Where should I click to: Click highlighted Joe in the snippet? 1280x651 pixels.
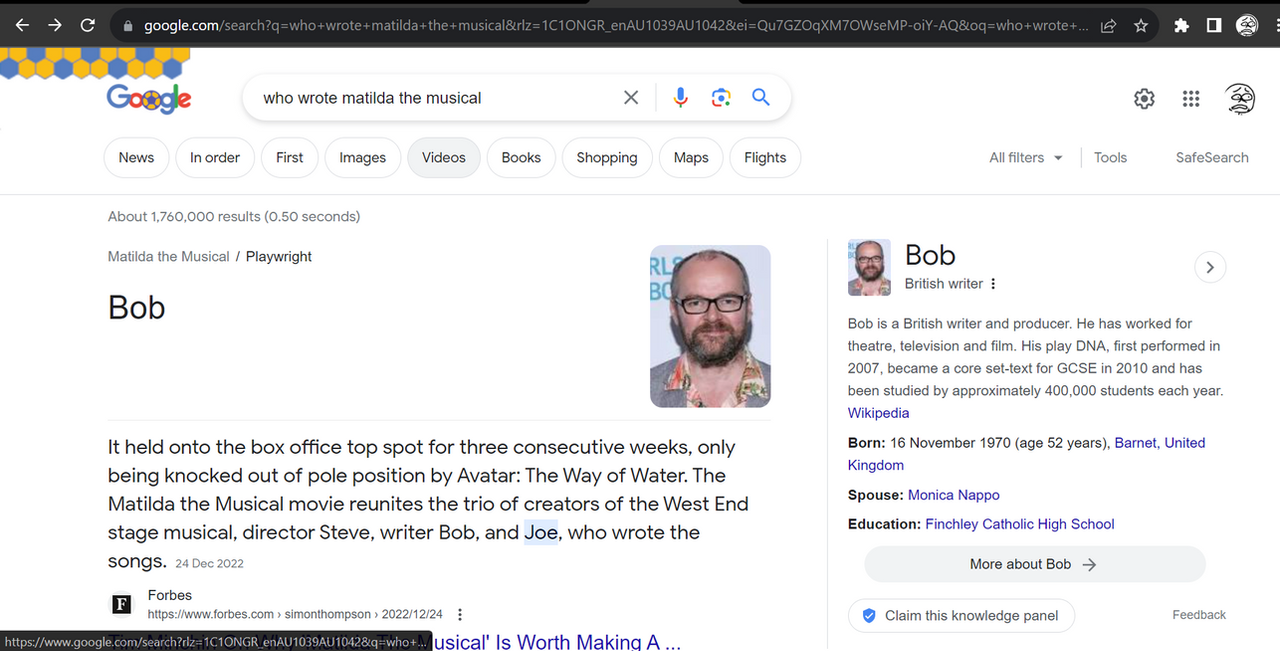[x=541, y=532]
